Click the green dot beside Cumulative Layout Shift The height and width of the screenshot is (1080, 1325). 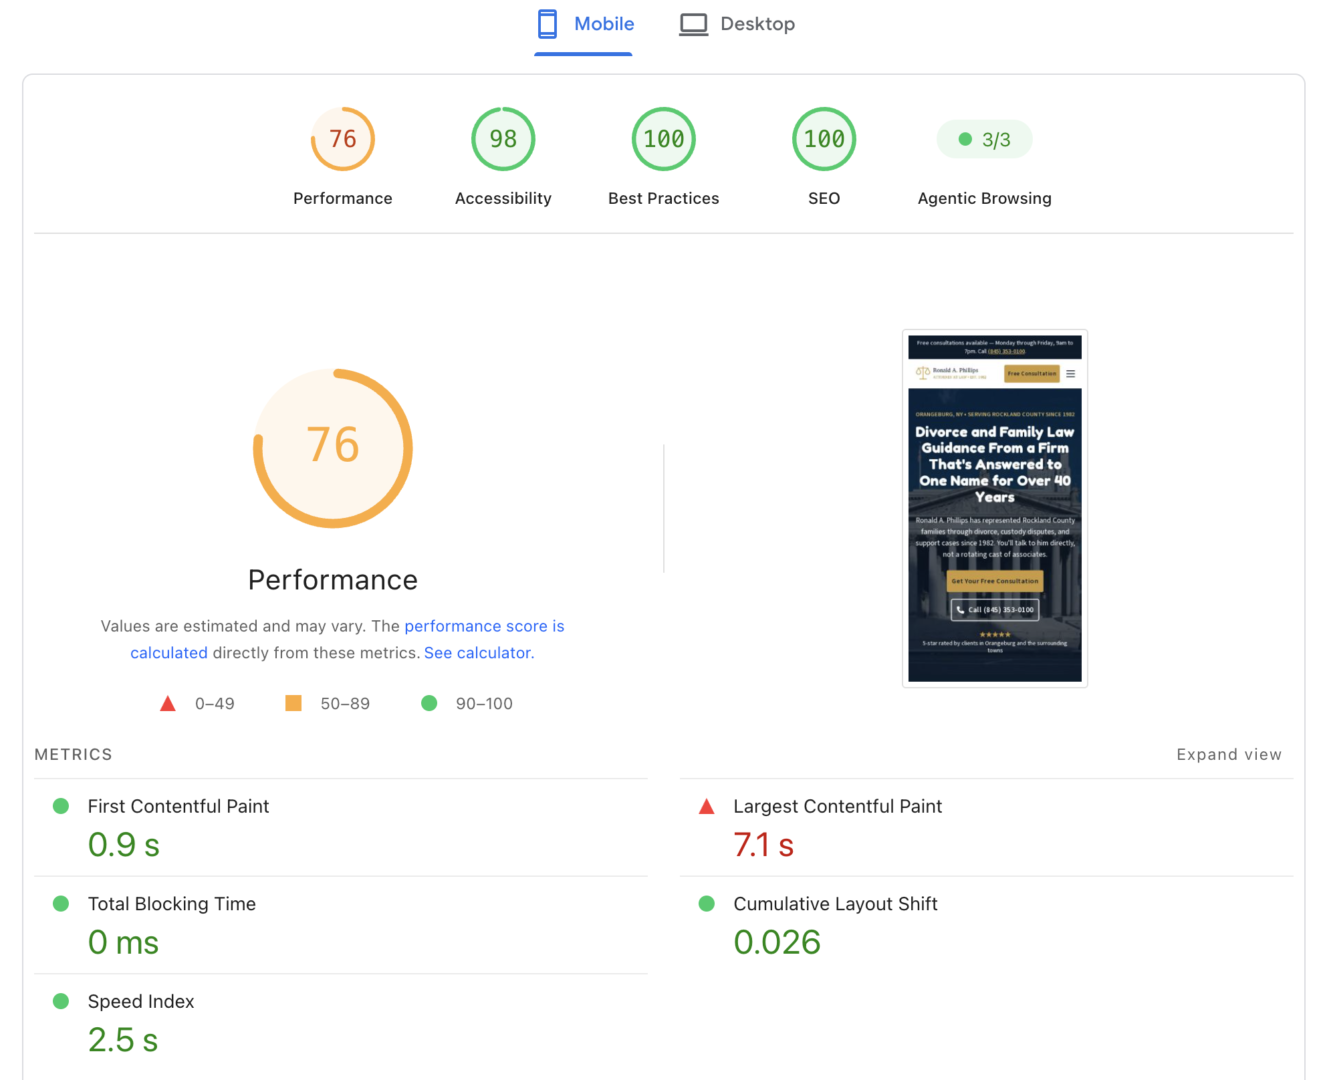[707, 904]
